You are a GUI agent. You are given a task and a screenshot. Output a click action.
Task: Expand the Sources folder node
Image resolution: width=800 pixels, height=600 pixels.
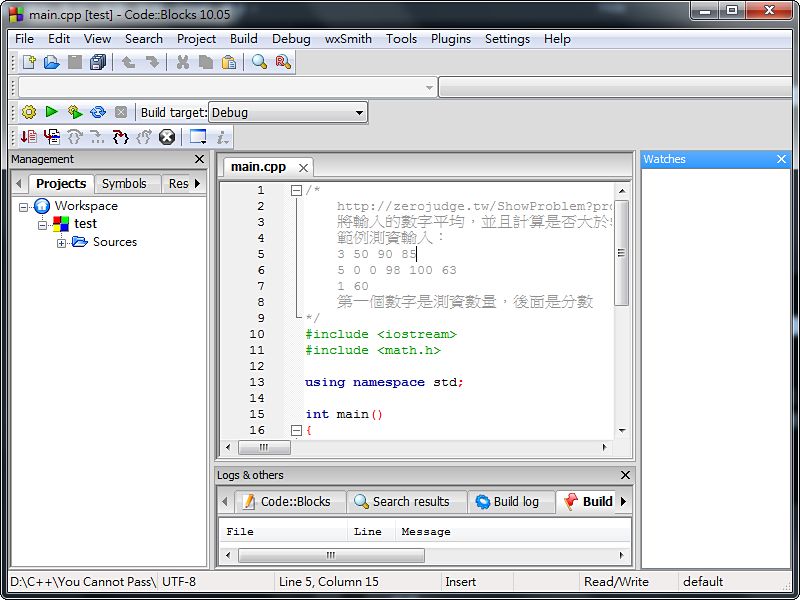pos(61,243)
